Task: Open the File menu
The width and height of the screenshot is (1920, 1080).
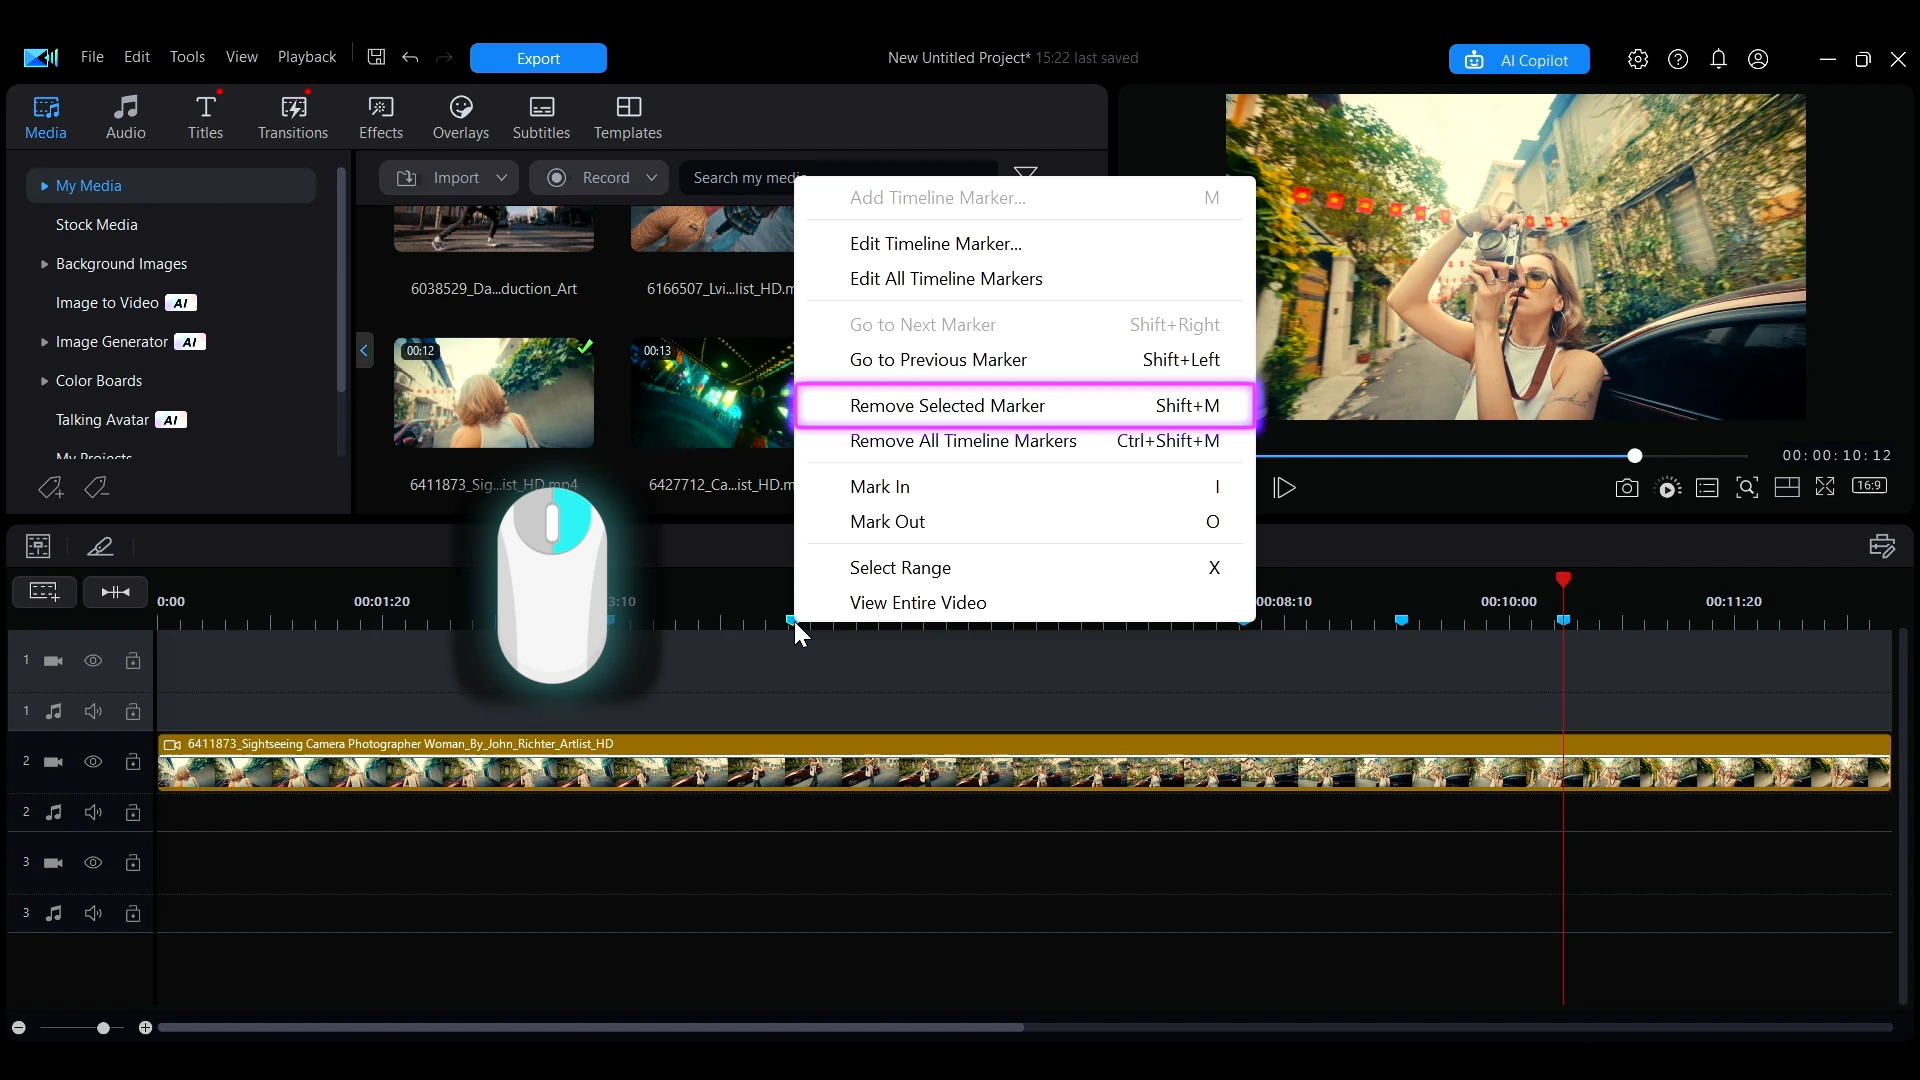Action: (x=92, y=57)
